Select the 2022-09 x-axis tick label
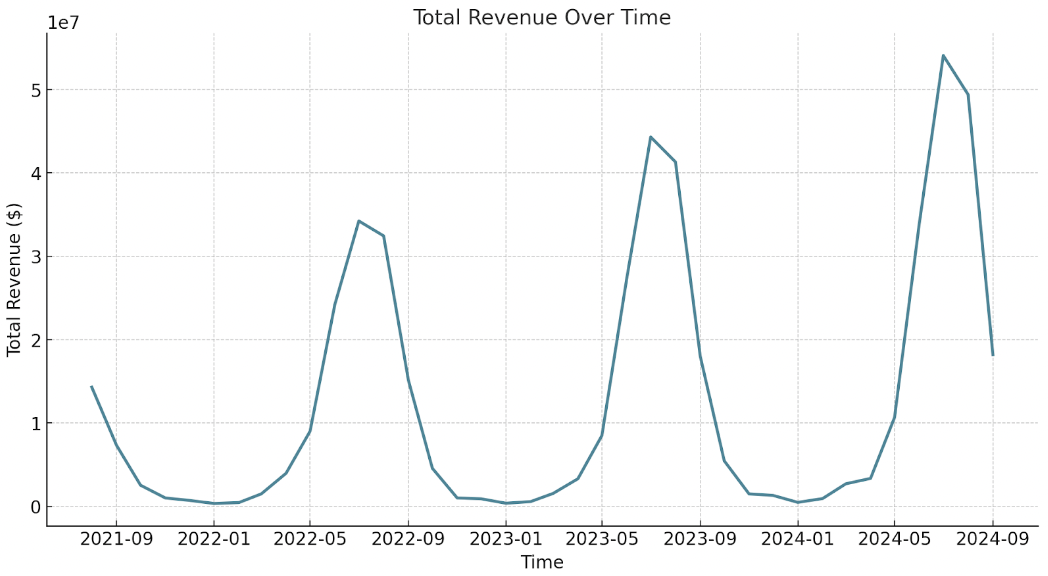The image size is (1048, 576). [408, 540]
